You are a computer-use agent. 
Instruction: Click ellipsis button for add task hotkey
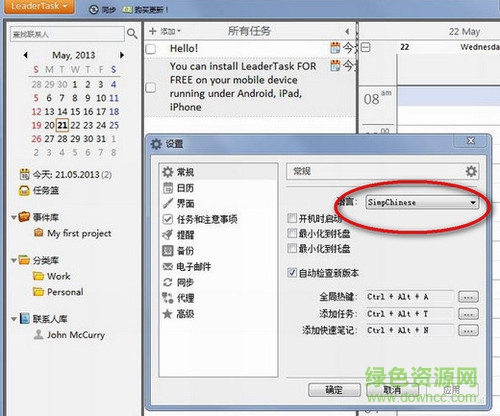[x=468, y=314]
